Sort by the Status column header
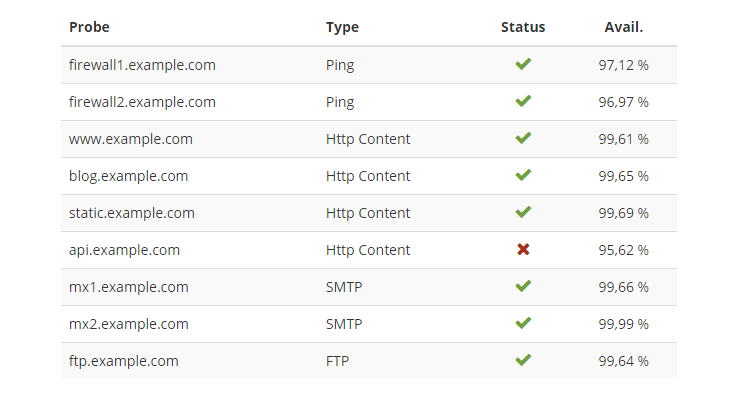This screenshot has height=402, width=740. [523, 27]
